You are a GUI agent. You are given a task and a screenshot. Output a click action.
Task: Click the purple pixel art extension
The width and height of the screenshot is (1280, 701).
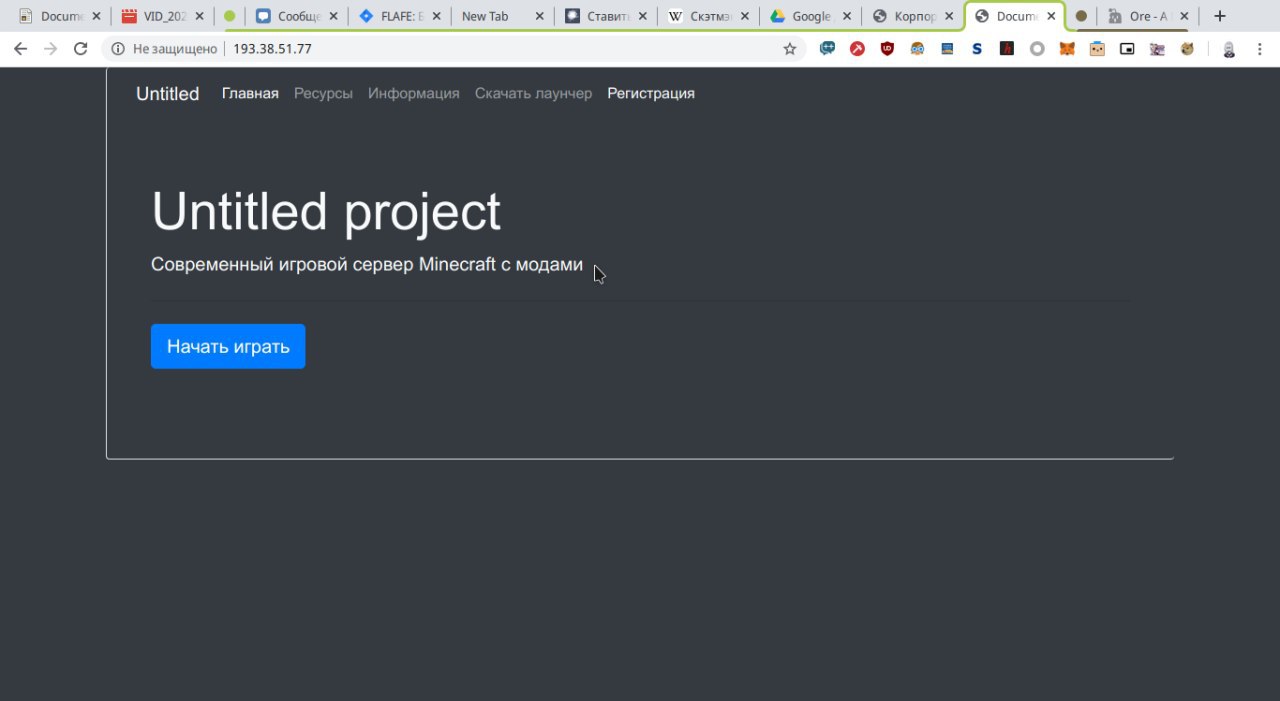[1157, 48]
